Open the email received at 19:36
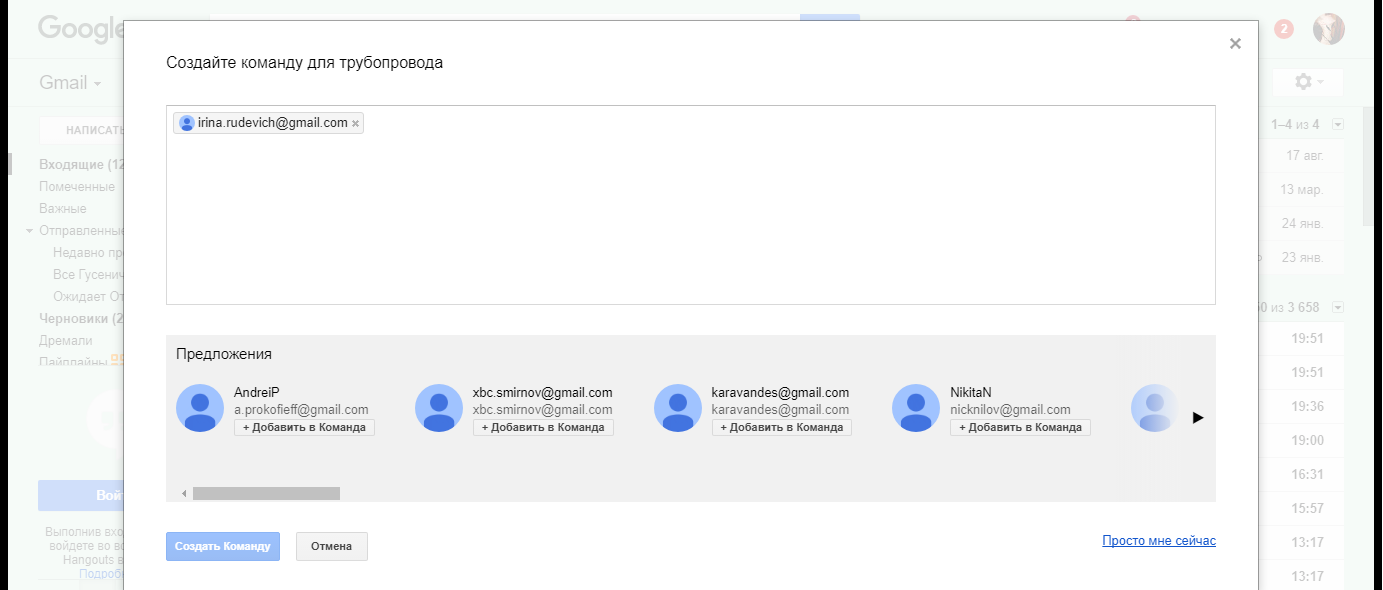 pos(1307,407)
